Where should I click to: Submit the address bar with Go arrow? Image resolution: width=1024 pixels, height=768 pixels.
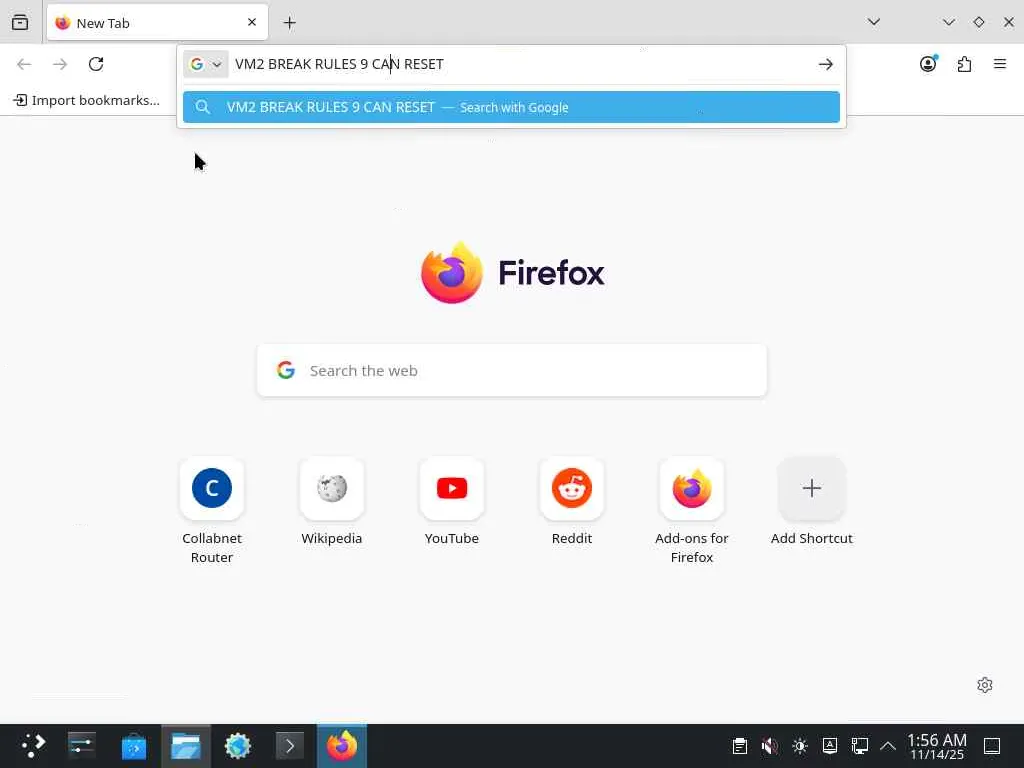point(825,64)
